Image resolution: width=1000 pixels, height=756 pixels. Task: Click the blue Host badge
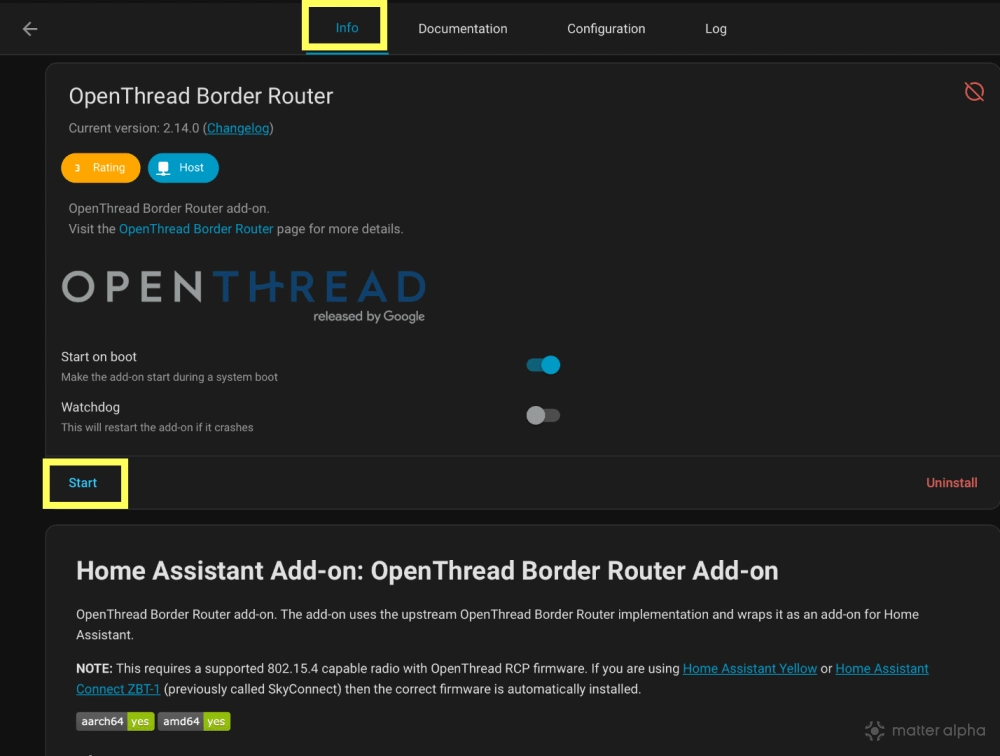183,168
